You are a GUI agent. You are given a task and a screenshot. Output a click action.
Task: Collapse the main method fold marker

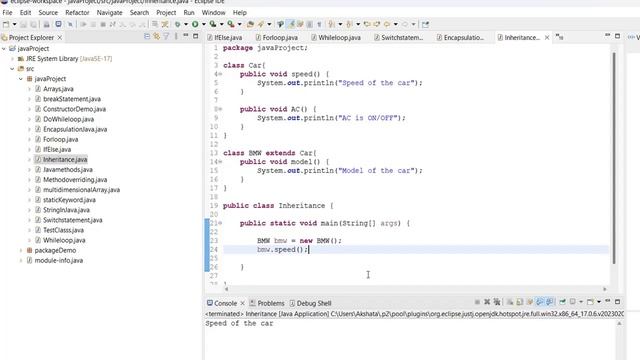click(x=220, y=223)
